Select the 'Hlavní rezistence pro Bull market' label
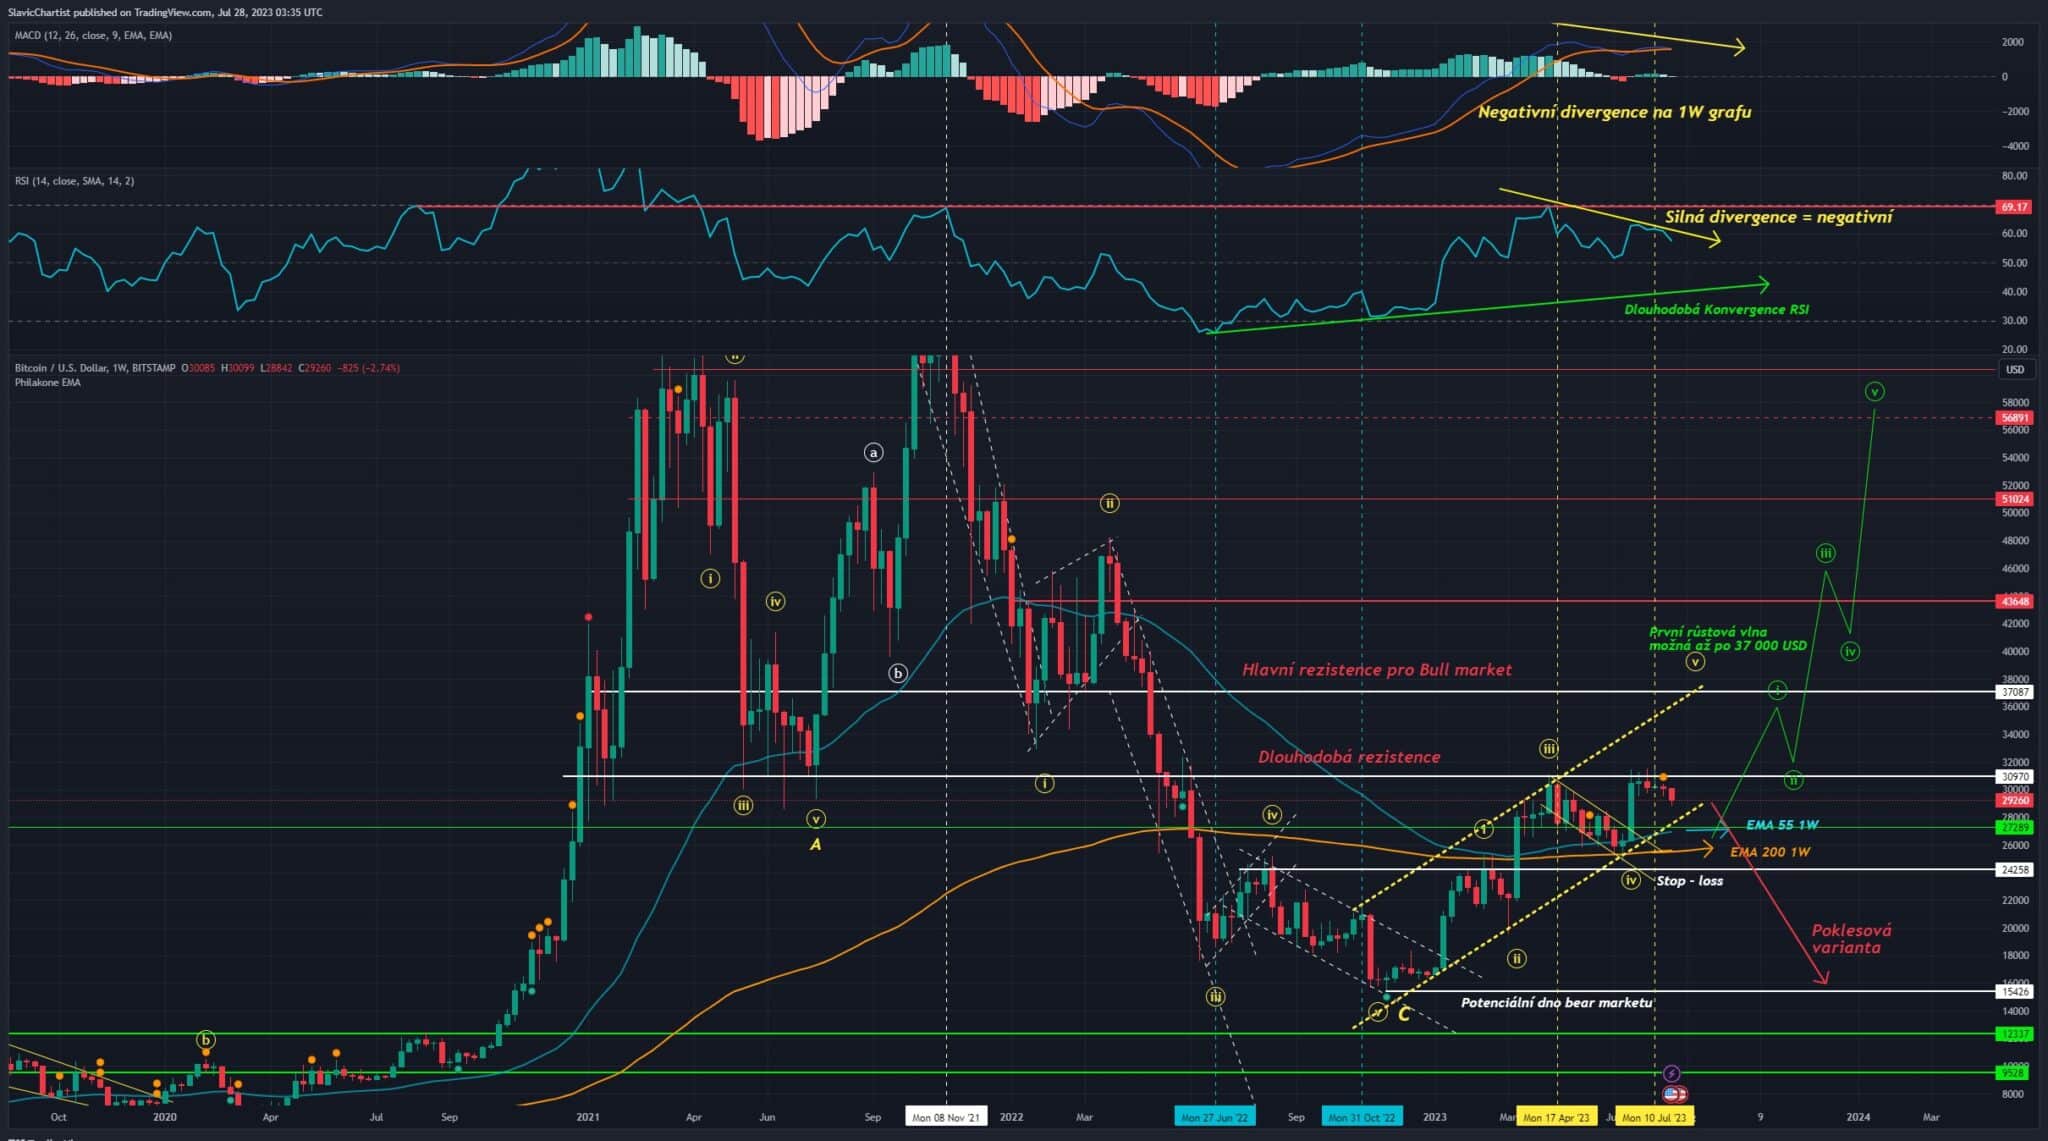Image resolution: width=2048 pixels, height=1141 pixels. tap(1376, 670)
